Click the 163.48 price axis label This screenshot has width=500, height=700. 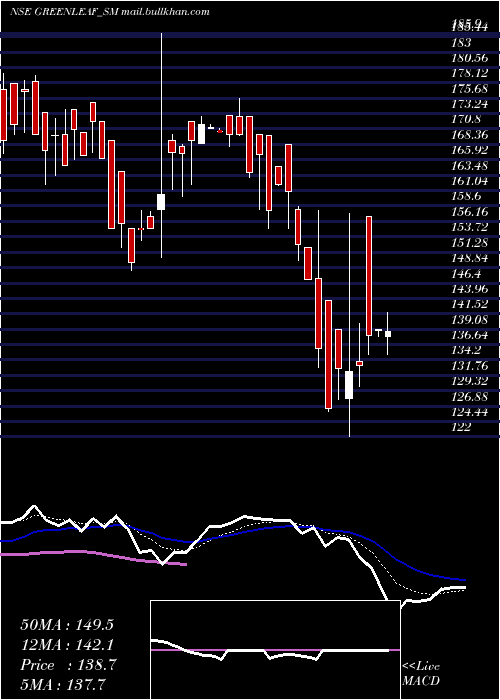click(469, 166)
